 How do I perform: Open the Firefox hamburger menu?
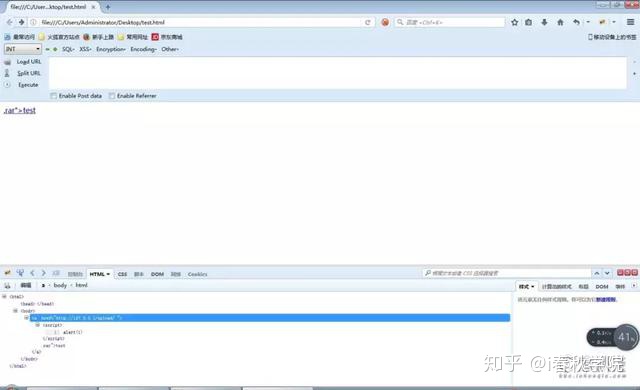(631, 22)
